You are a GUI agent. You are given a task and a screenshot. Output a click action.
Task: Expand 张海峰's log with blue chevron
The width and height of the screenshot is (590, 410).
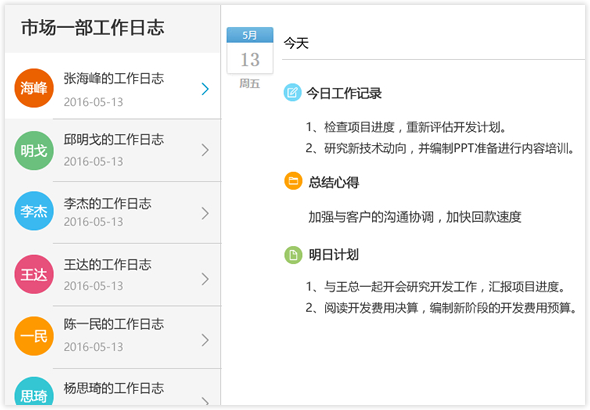coord(205,89)
